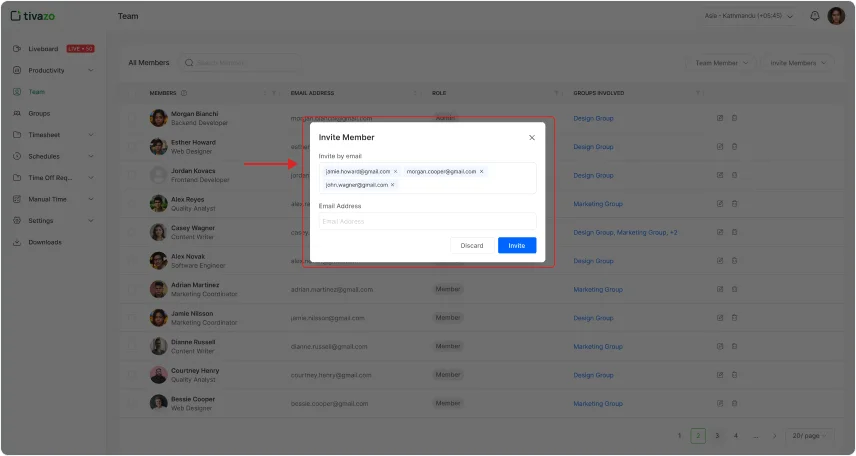Remove jamie.howard@gmail.com email tag

coord(395,172)
